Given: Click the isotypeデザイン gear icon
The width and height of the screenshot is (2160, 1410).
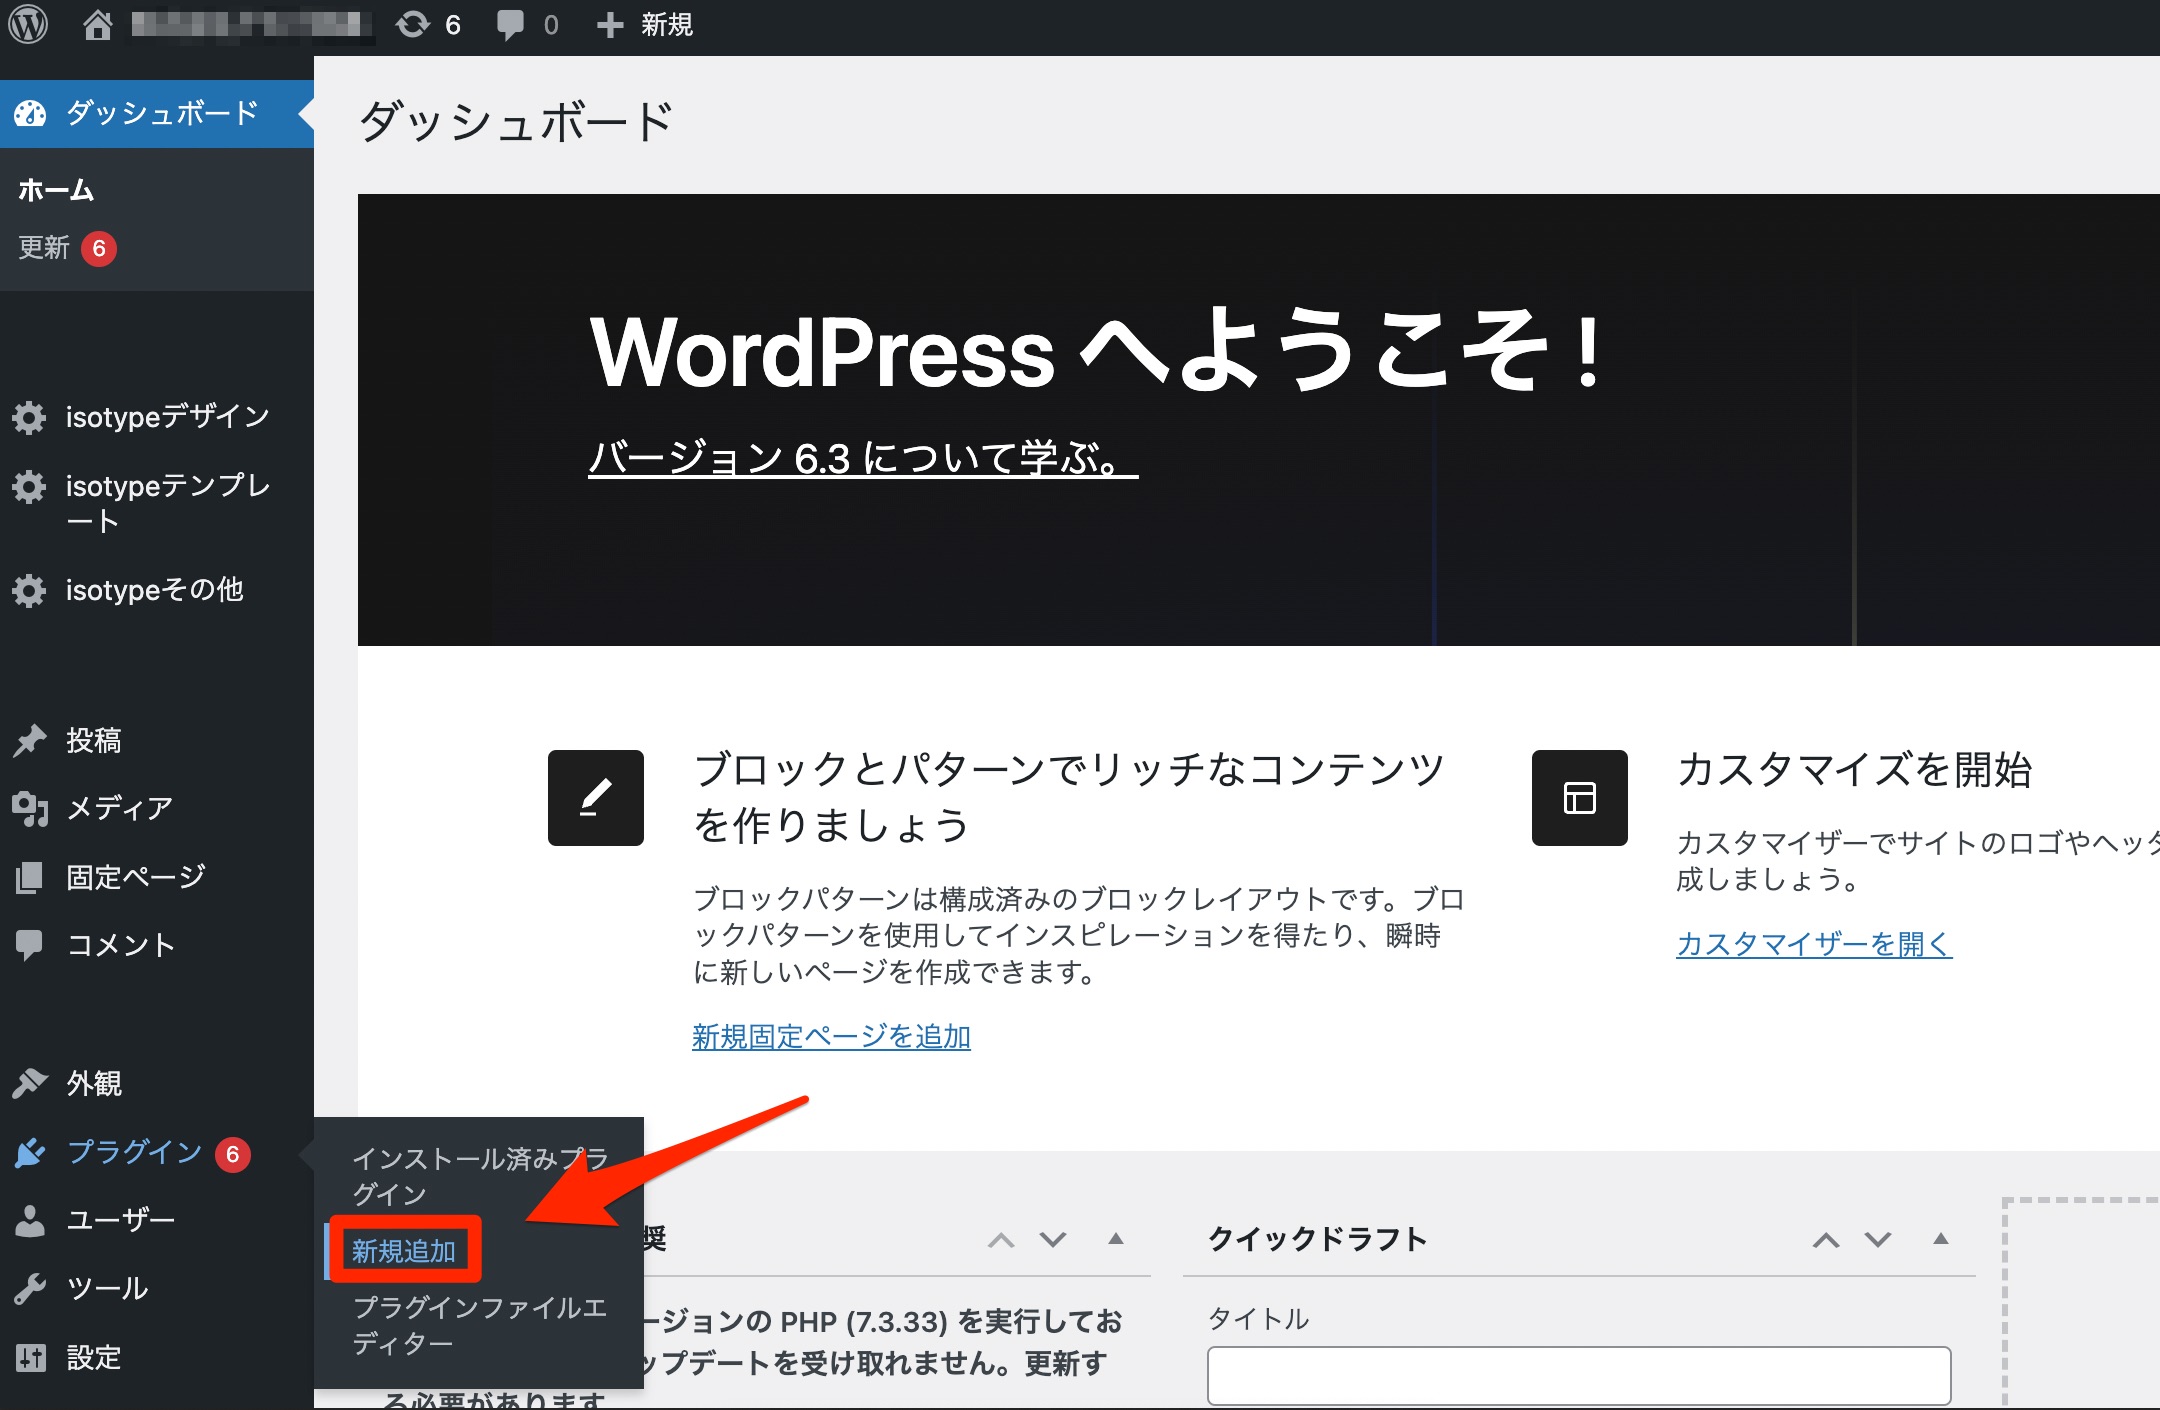Looking at the screenshot, I should [x=29, y=417].
